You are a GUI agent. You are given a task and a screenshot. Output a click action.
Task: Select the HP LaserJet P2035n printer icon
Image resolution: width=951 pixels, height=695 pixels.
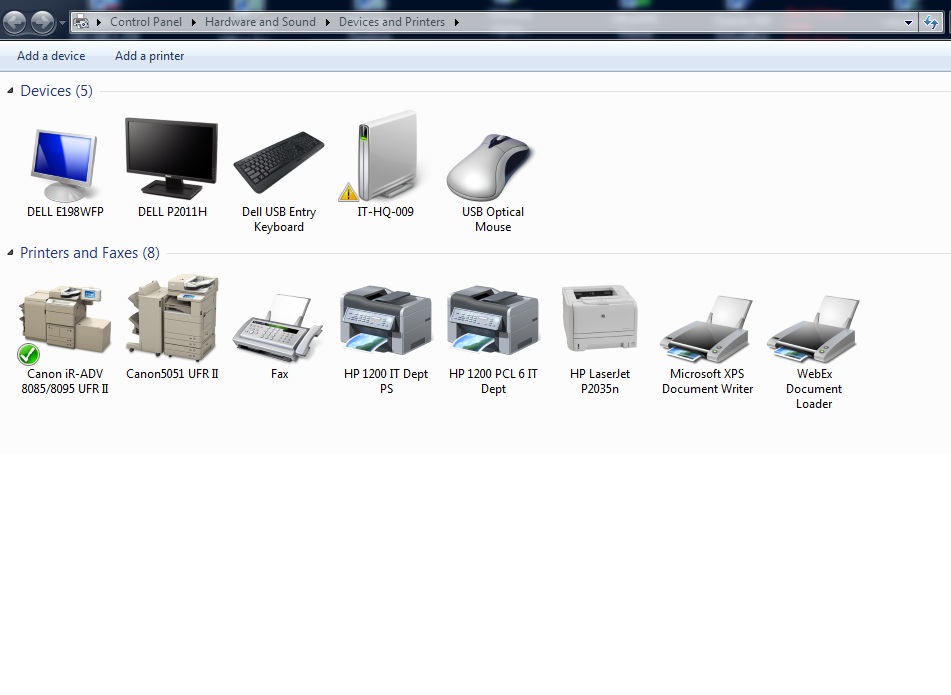click(600, 318)
